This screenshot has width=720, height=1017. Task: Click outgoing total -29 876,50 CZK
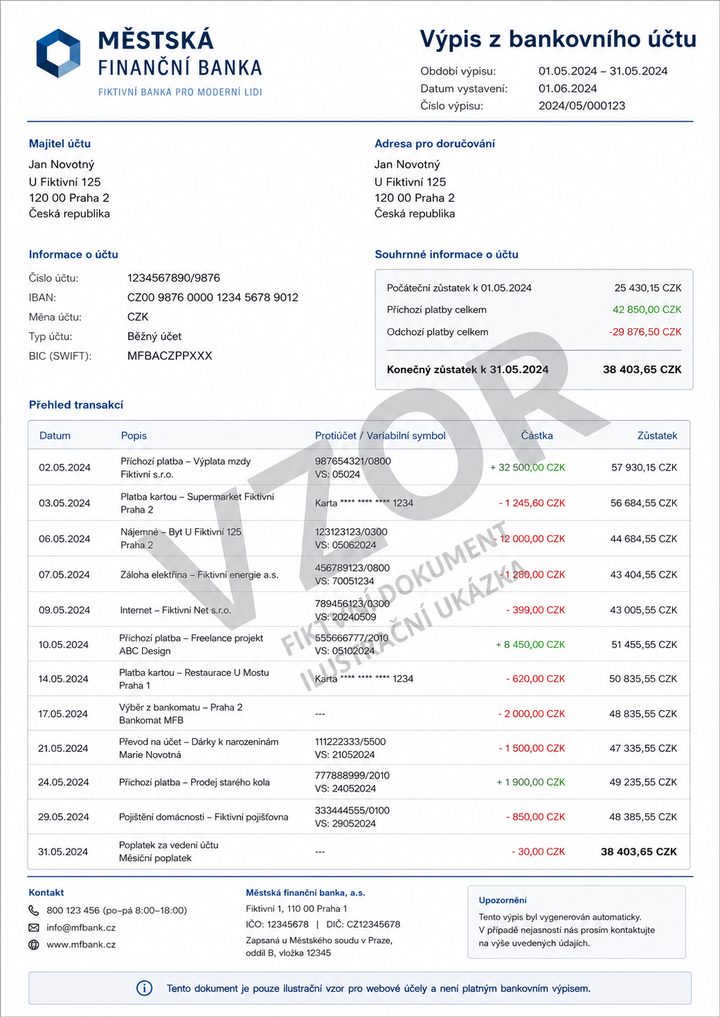645,331
